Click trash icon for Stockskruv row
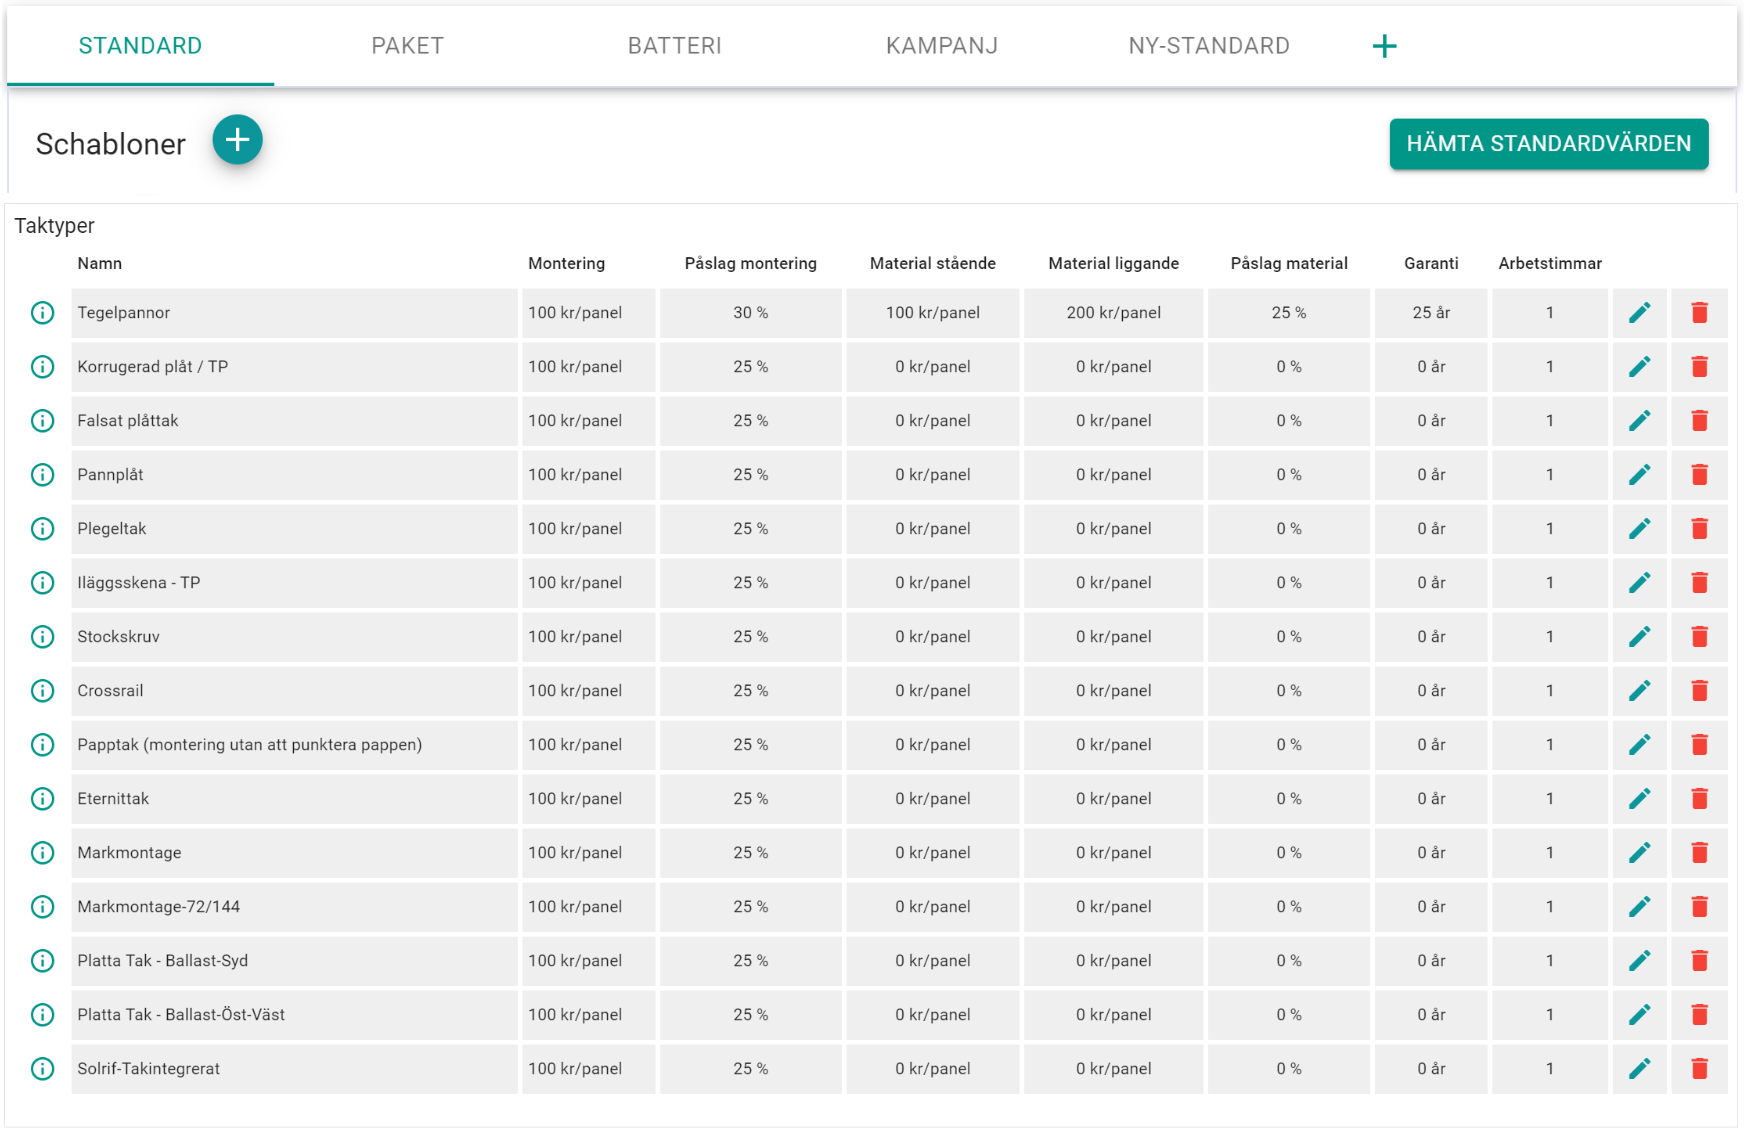 (1699, 637)
